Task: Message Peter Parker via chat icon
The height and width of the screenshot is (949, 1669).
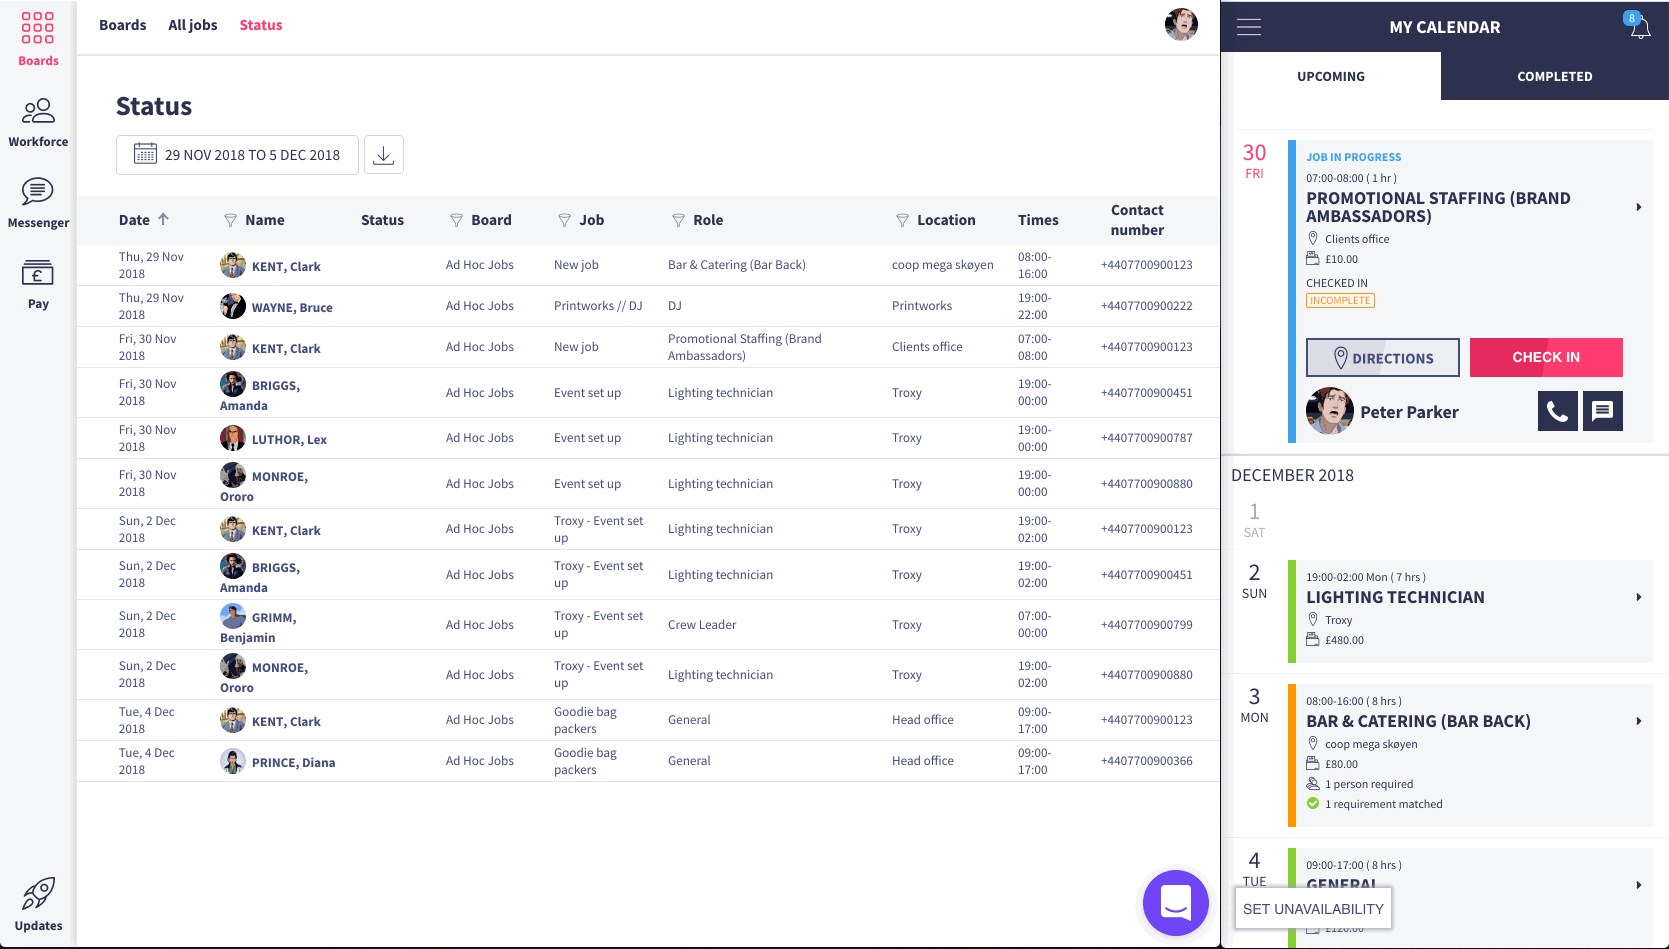Action: click(x=1602, y=411)
